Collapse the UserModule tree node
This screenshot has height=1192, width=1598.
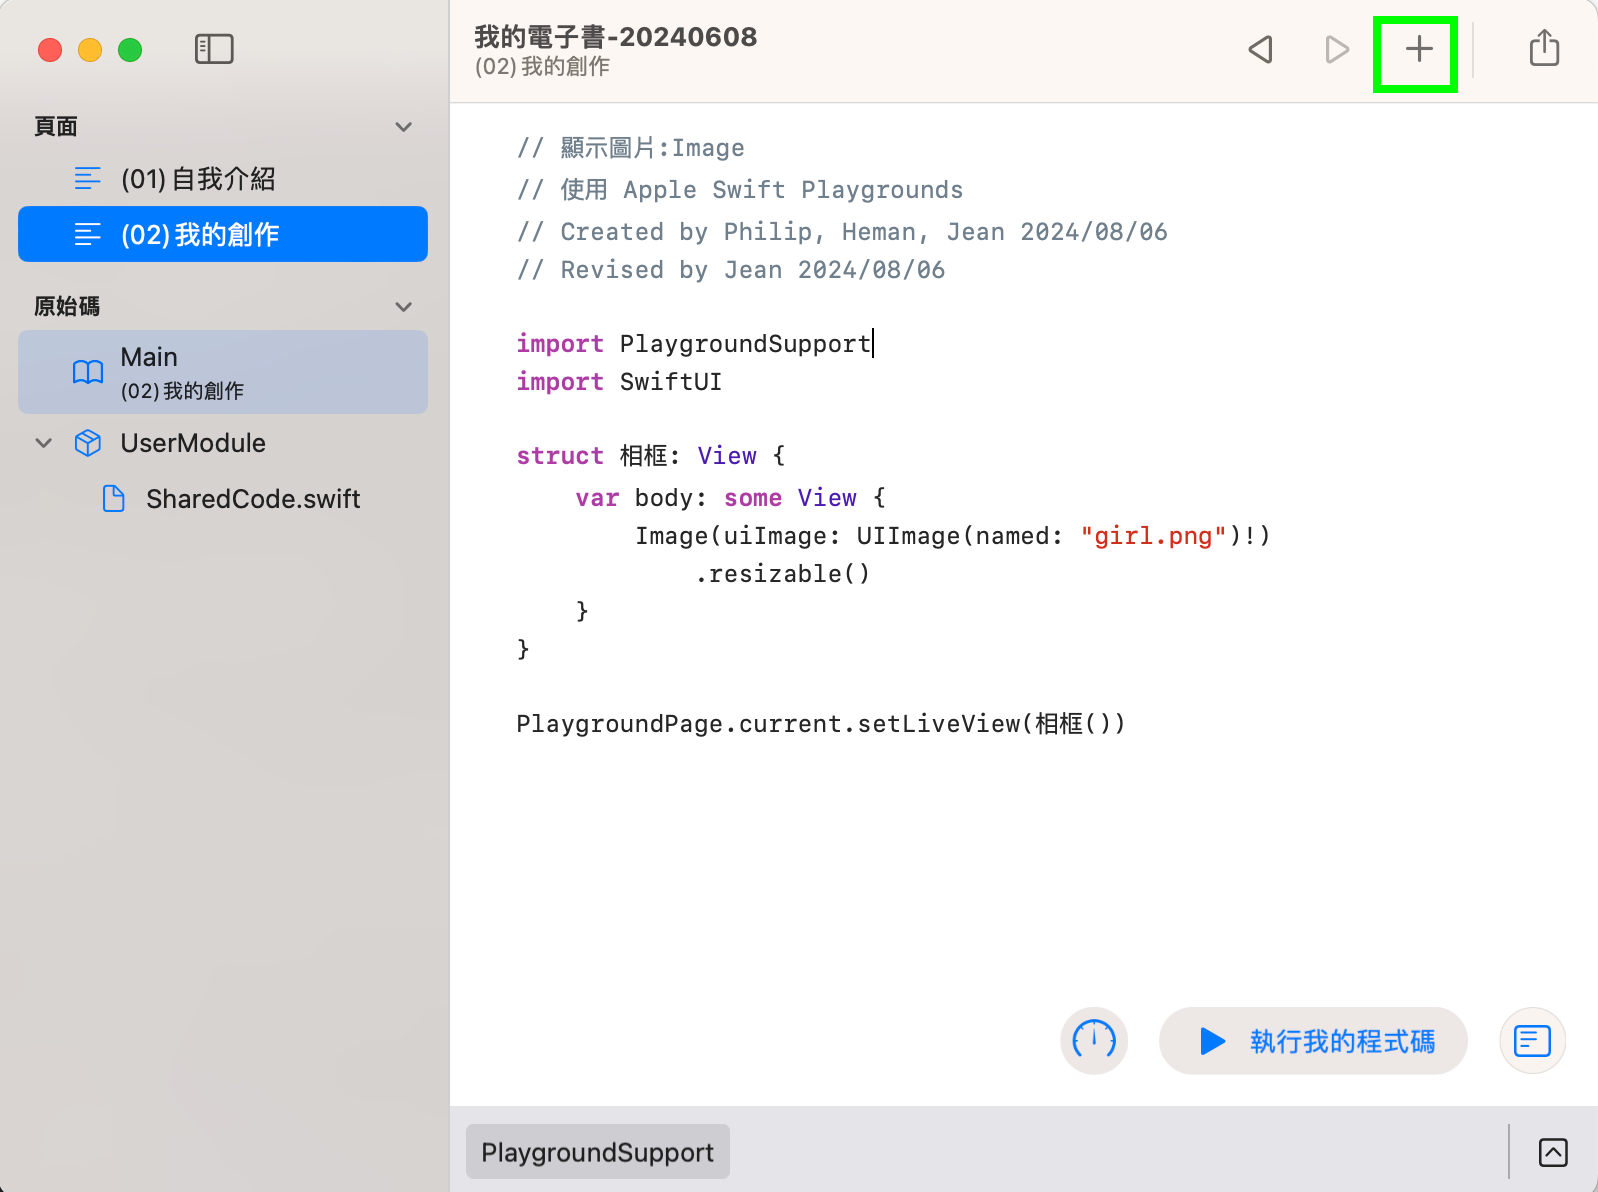point(44,443)
